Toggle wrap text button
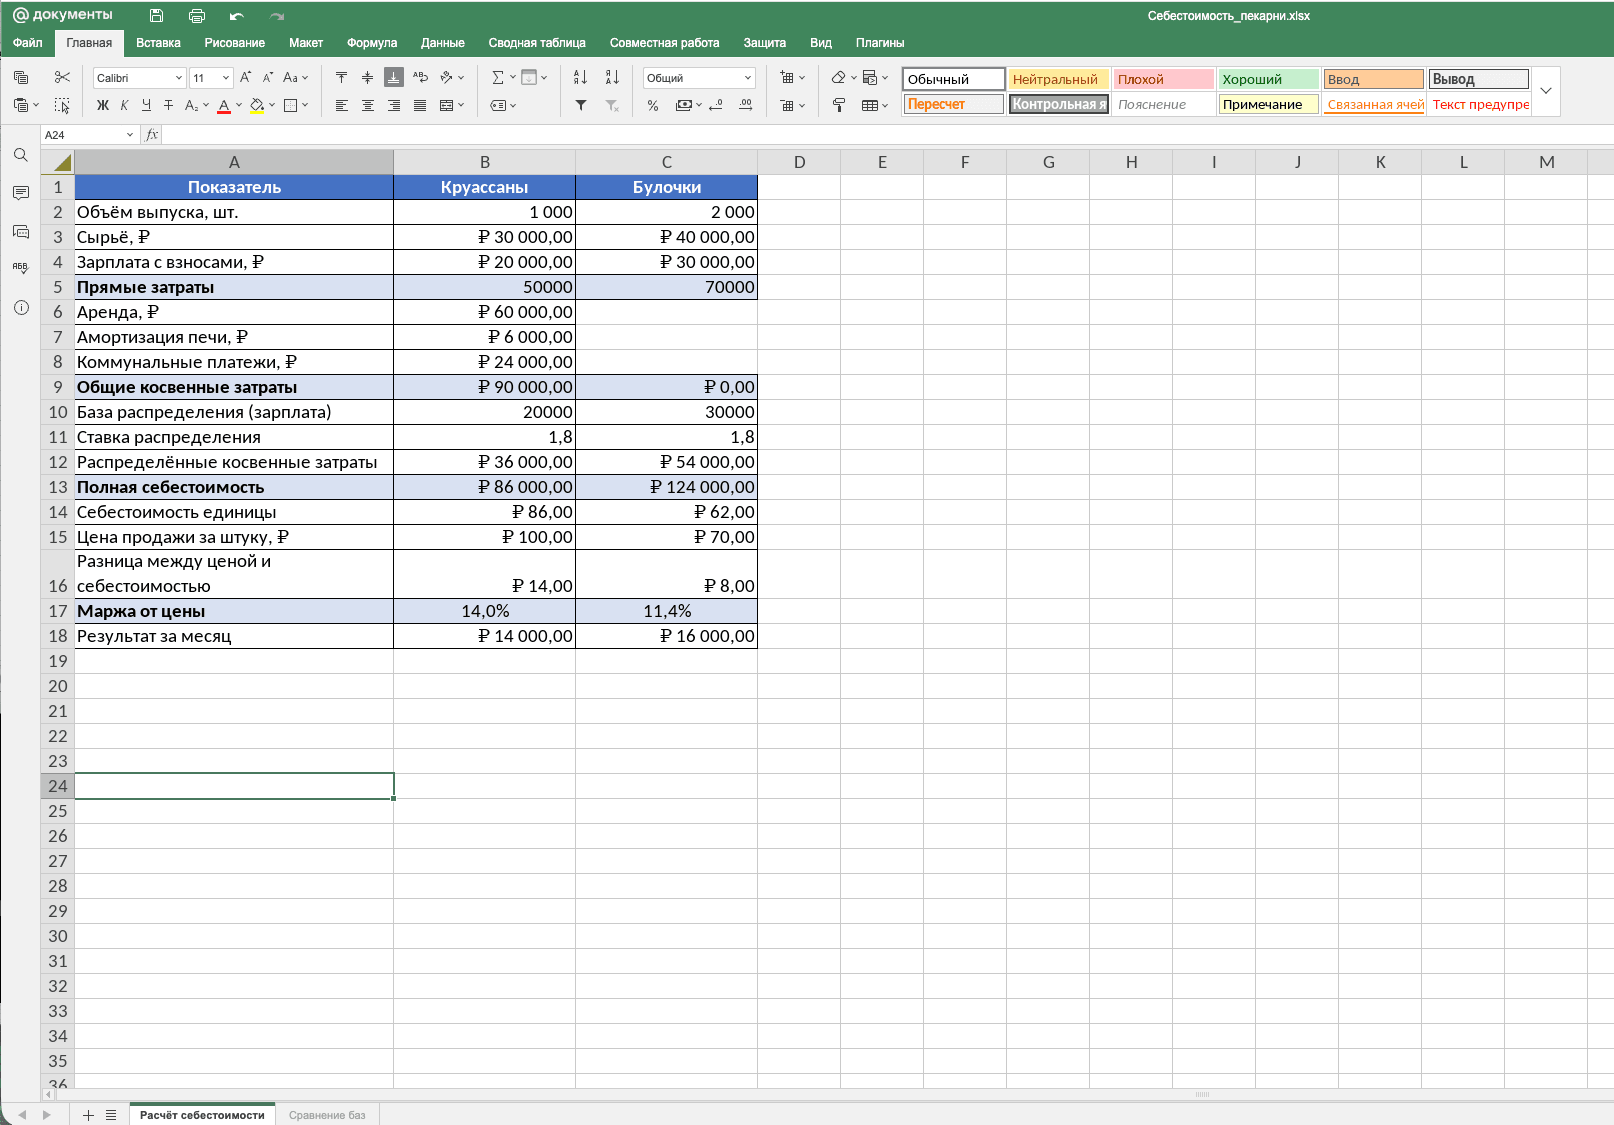This screenshot has height=1125, width=1614. tap(420, 77)
